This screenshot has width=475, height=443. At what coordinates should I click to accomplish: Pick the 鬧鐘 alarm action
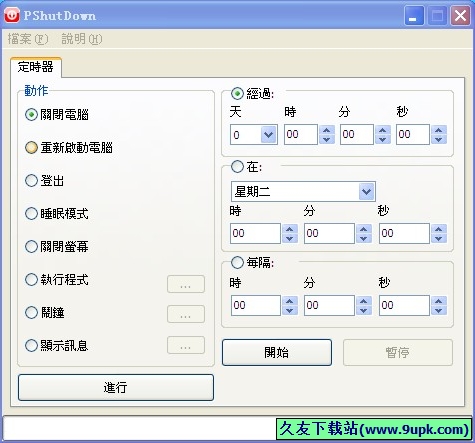point(31,313)
